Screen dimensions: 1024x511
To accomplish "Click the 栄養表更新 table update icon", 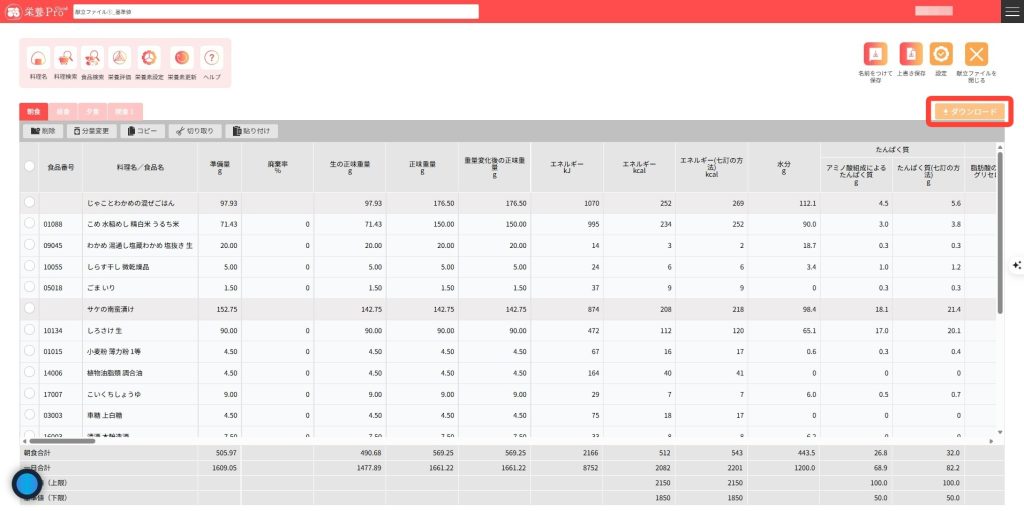I will tap(181, 59).
